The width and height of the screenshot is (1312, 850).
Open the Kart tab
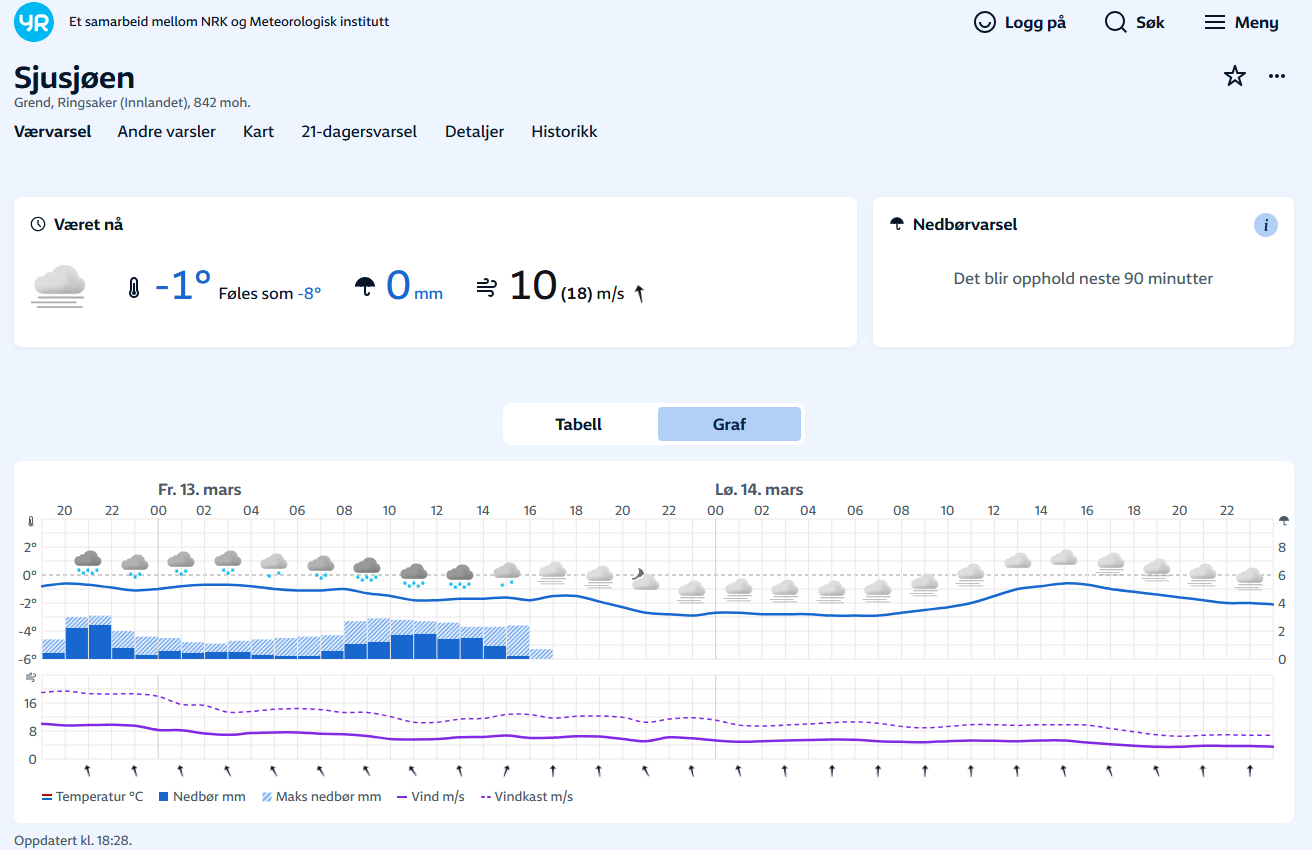(258, 131)
